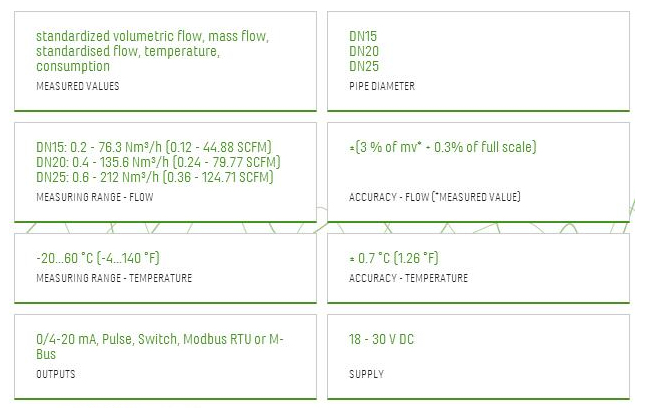Click the DN25 0.6 - 212 Nm³/h flow range
Viewport: 668px width, 408px height.
154,177
